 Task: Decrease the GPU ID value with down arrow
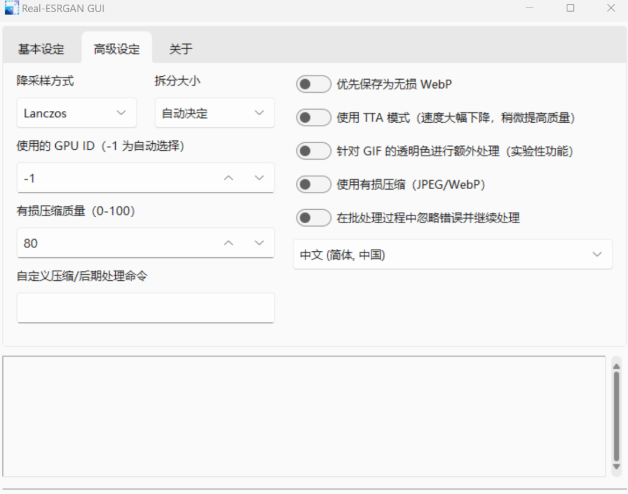pos(259,178)
